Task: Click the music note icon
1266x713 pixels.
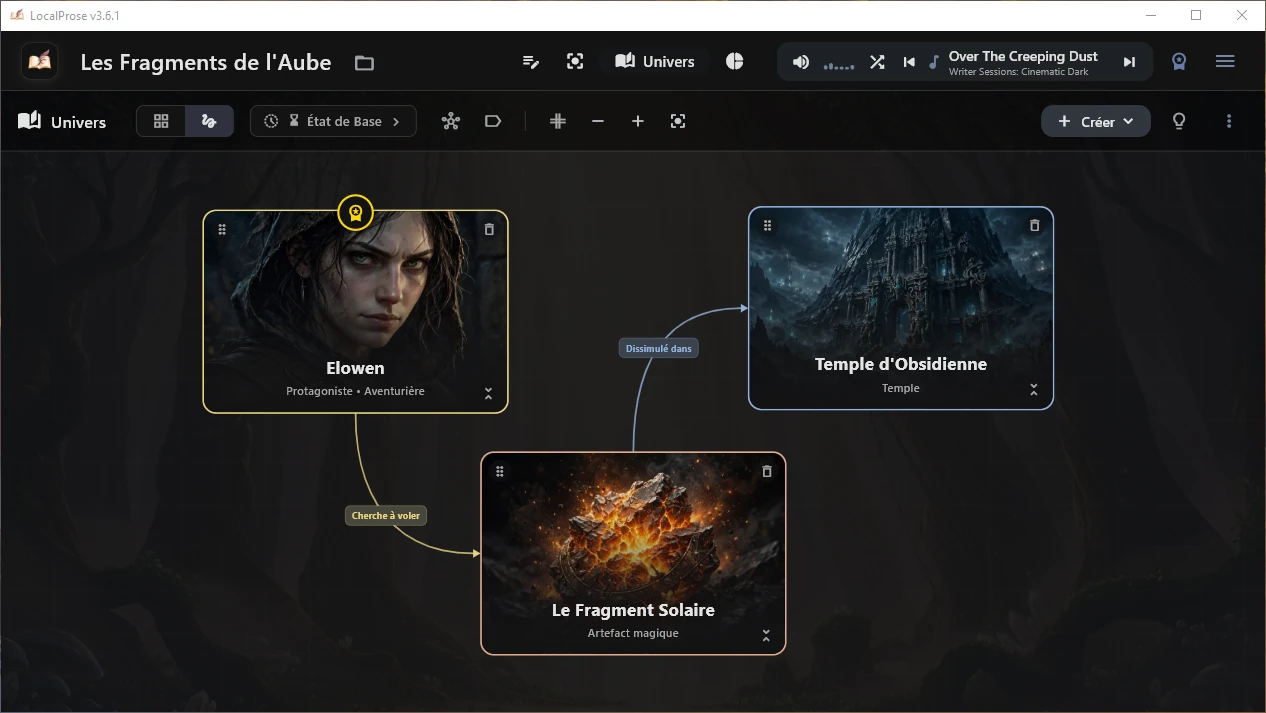Action: 934,62
